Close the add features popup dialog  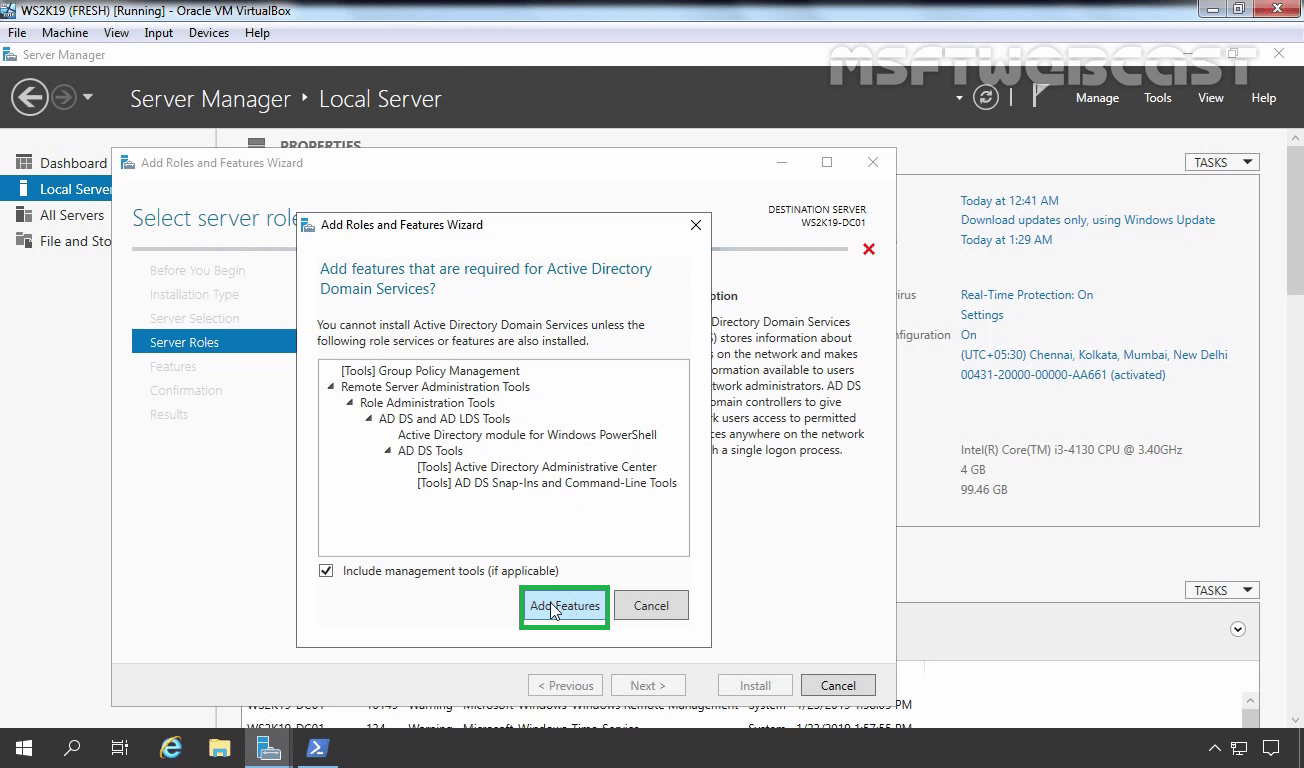coord(696,225)
